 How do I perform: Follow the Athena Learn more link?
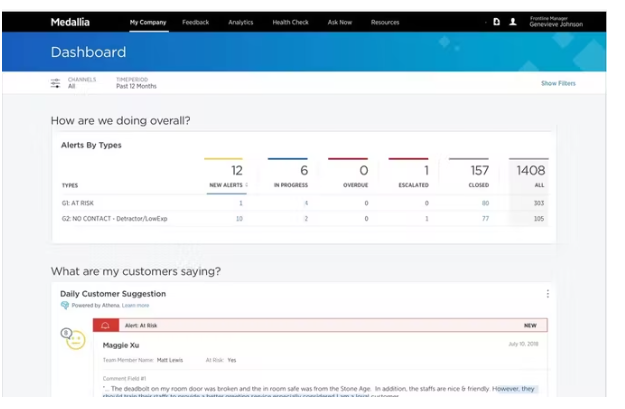(135, 306)
